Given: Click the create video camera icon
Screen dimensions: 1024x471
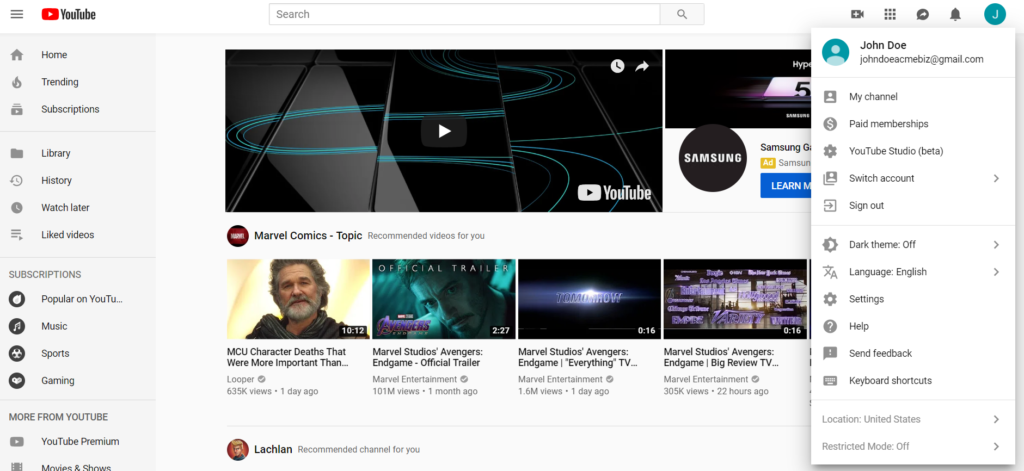Looking at the screenshot, I should pyautogui.click(x=857, y=14).
